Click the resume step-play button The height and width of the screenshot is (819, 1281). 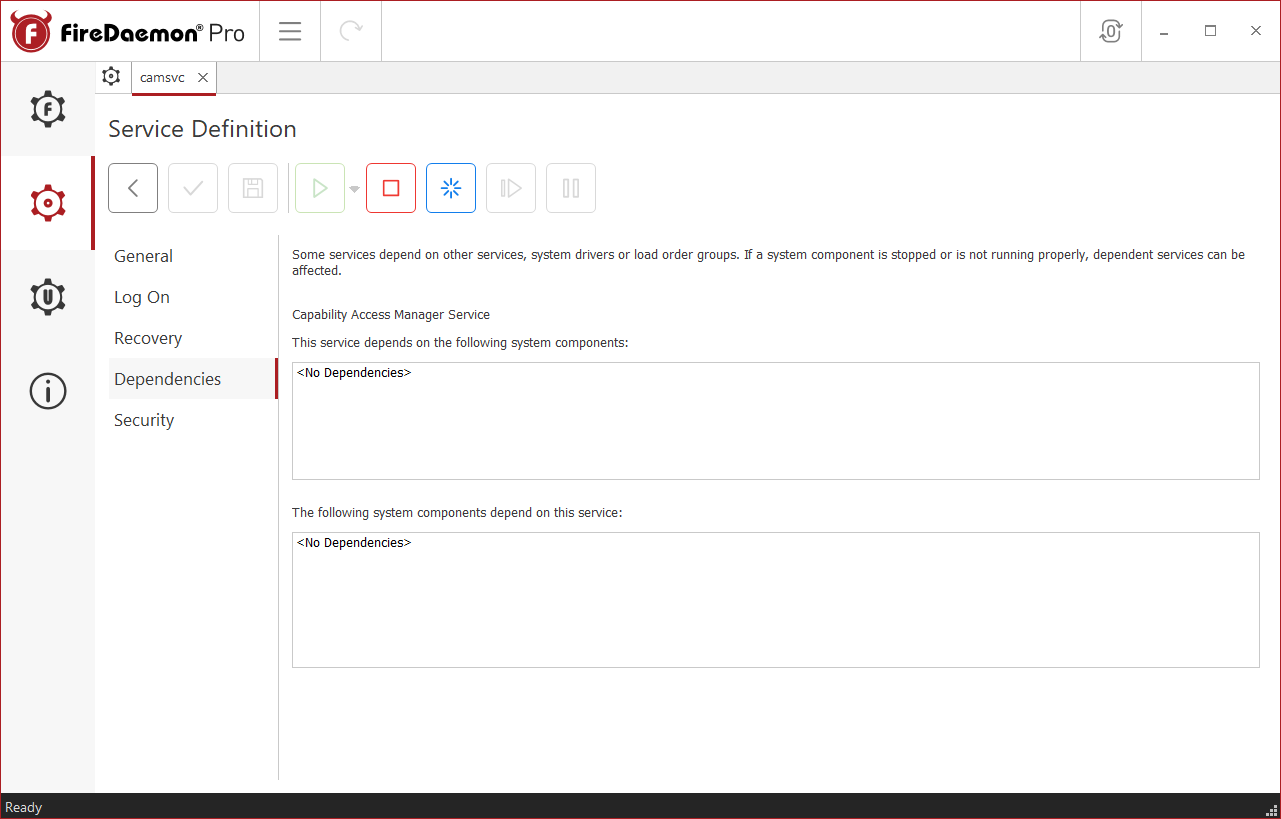point(511,188)
